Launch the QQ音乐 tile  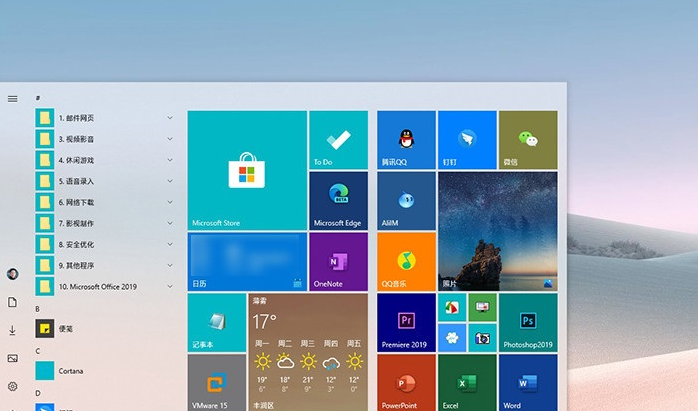(x=406, y=262)
